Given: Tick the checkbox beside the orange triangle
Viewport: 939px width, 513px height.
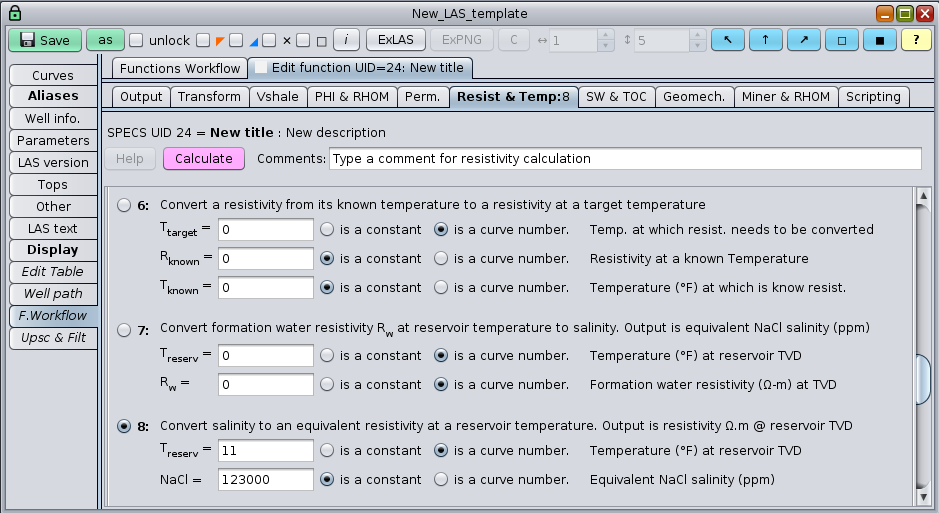Looking at the screenshot, I should click(x=204, y=40).
